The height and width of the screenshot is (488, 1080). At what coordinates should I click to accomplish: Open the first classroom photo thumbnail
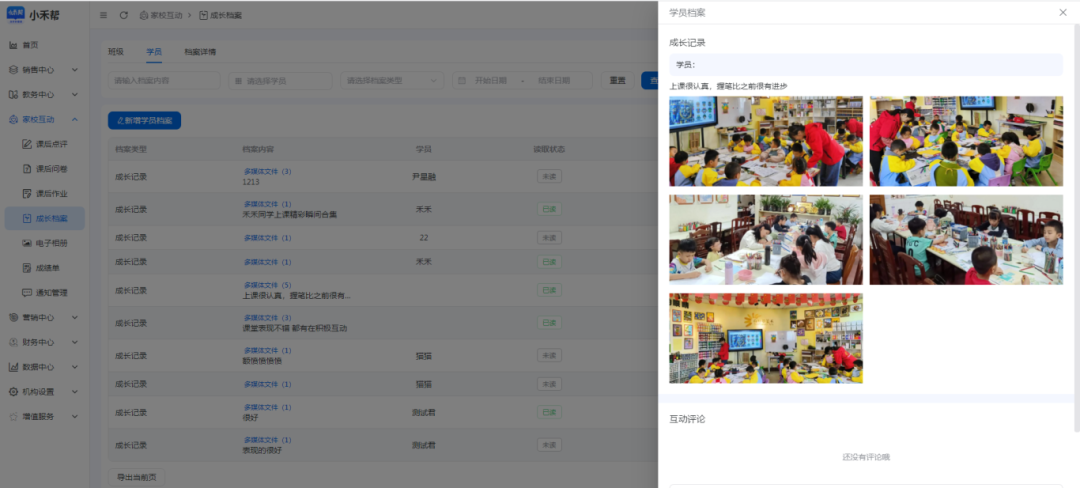tap(765, 141)
